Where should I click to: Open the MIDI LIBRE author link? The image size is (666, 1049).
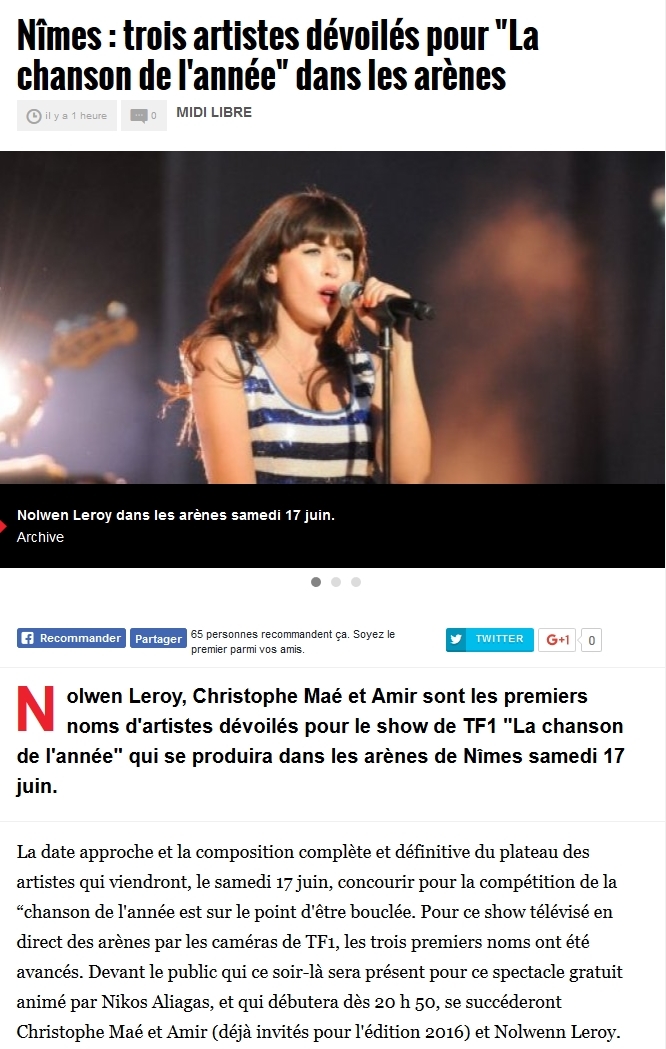214,112
